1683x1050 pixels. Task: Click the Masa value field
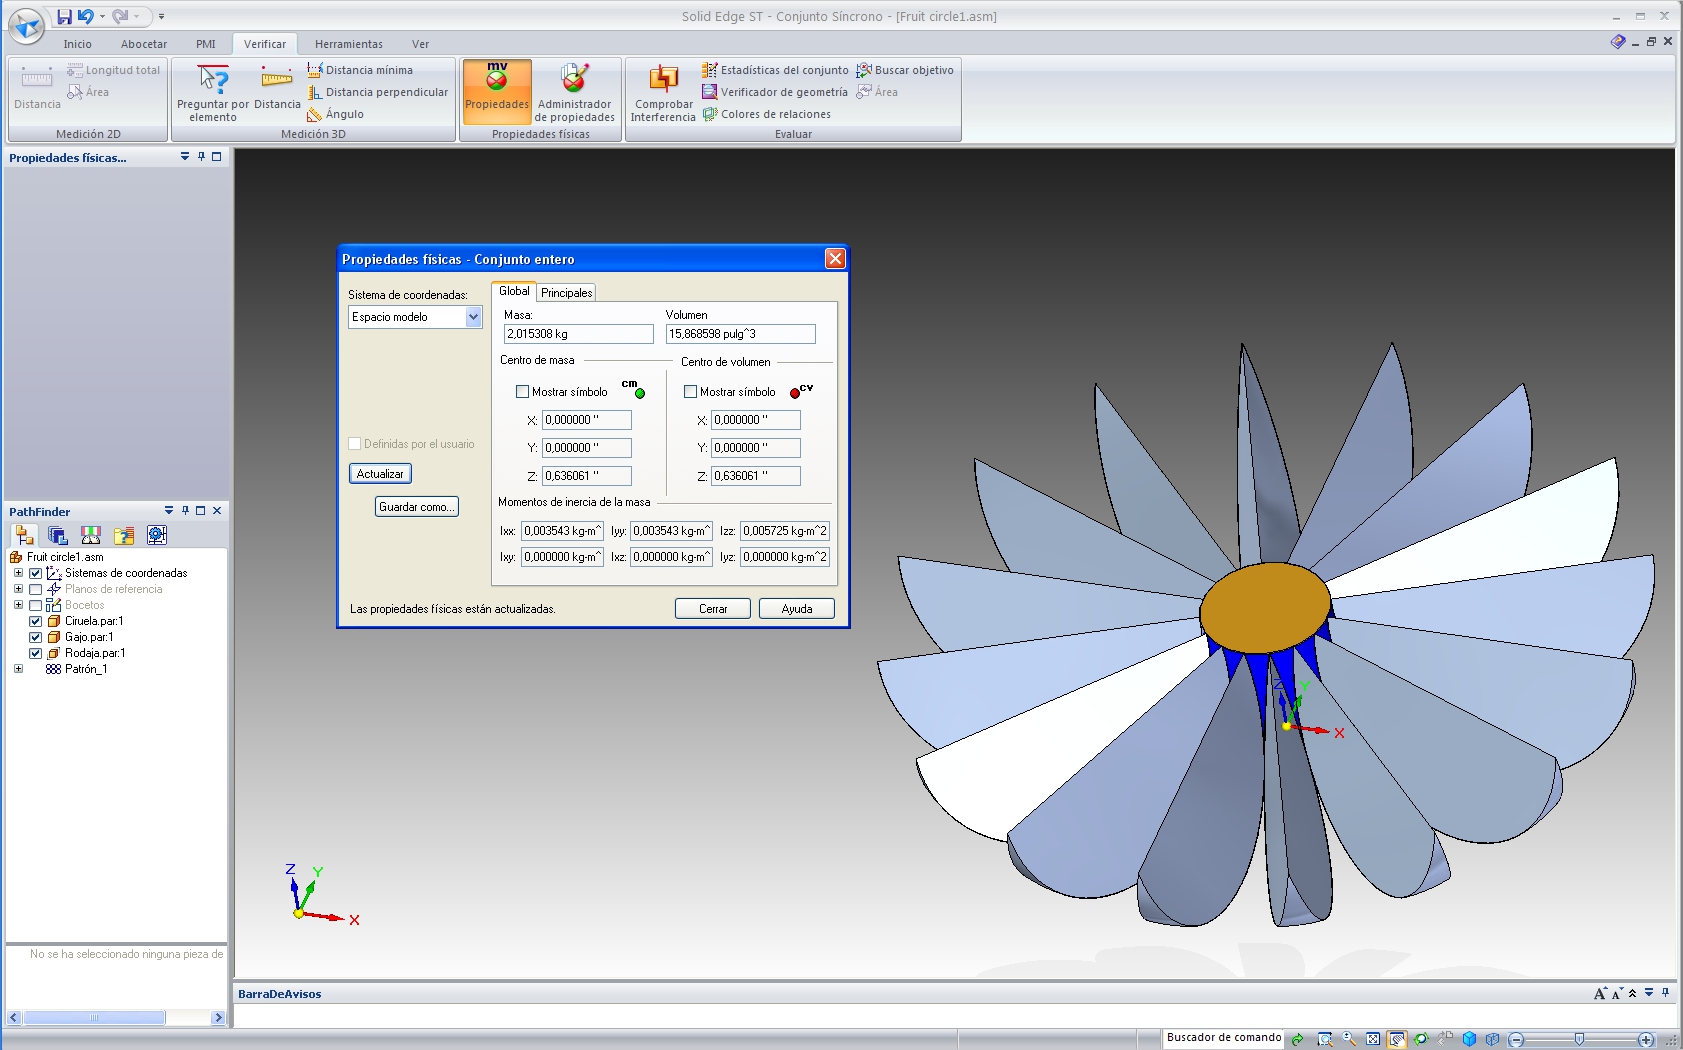pos(579,334)
